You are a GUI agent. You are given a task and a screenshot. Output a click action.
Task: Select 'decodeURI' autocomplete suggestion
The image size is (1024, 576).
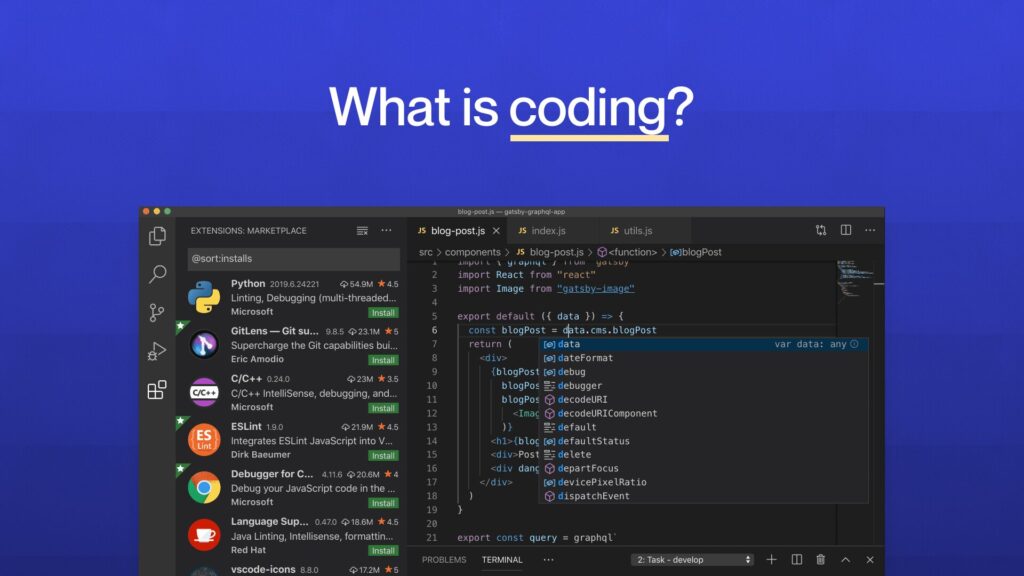pos(703,399)
